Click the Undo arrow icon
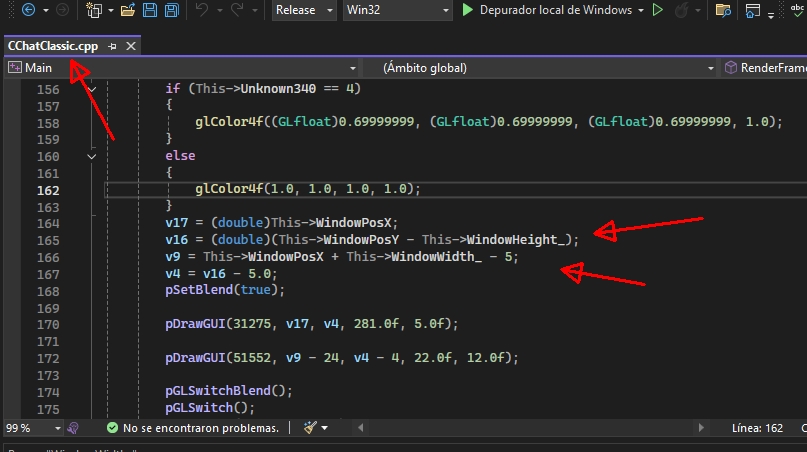This screenshot has height=452, width=807. pyautogui.click(x=202, y=10)
